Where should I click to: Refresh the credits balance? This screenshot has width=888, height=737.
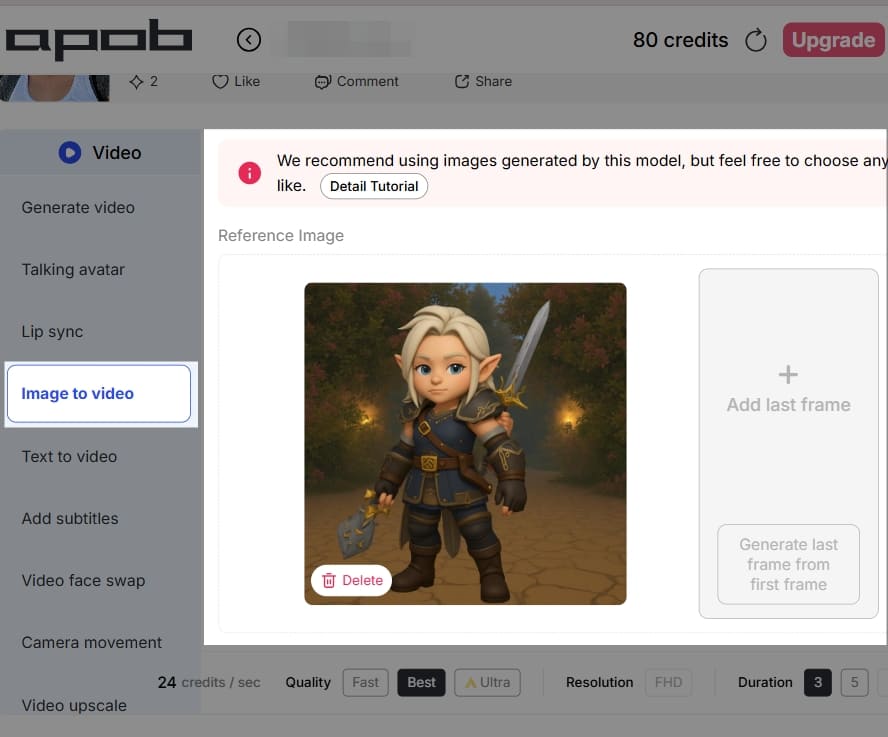[x=756, y=40]
